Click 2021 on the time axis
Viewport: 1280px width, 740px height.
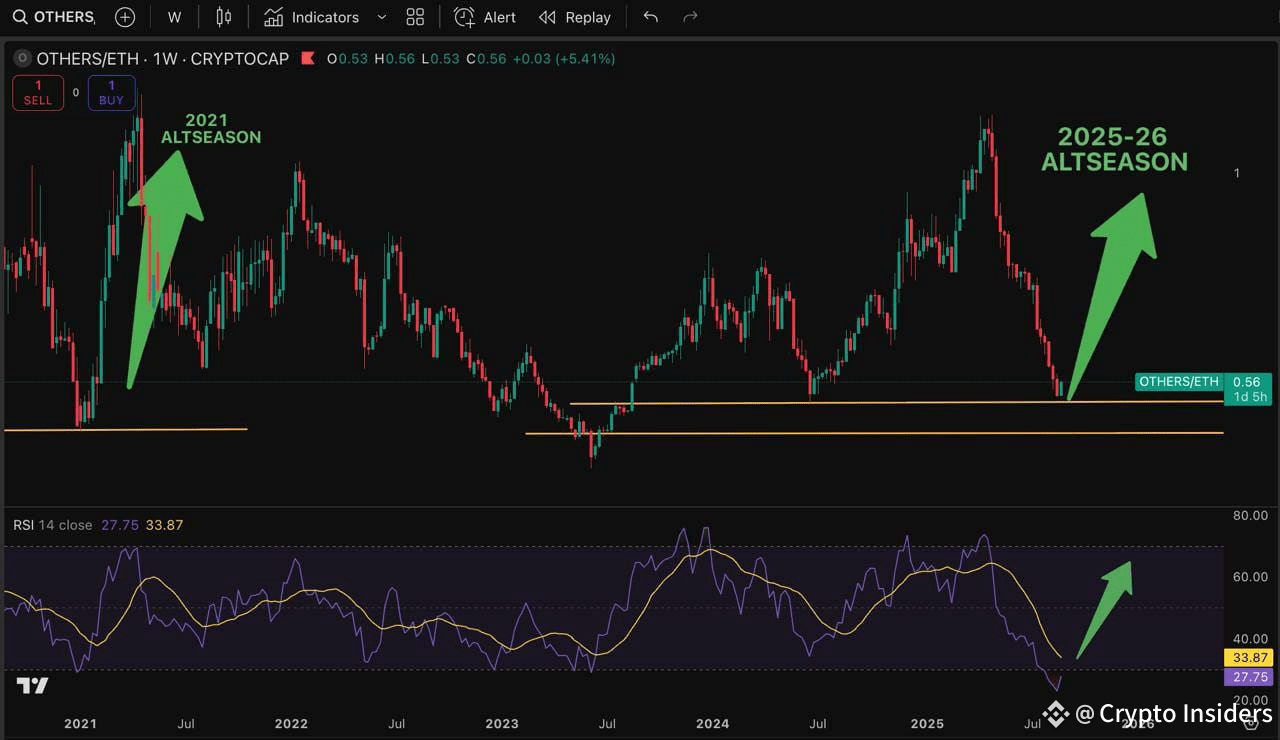coord(80,723)
